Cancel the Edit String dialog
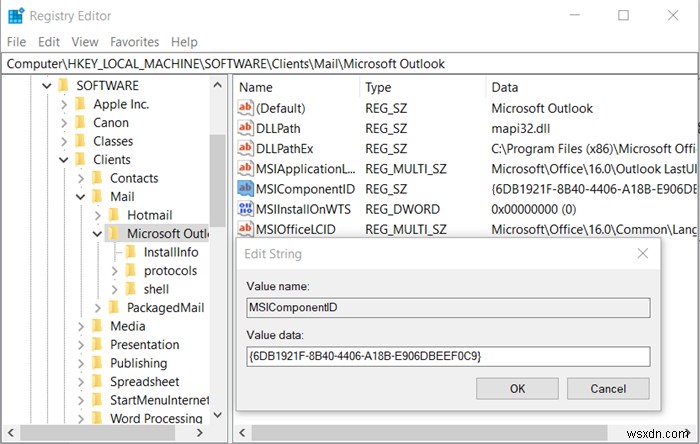 (608, 388)
